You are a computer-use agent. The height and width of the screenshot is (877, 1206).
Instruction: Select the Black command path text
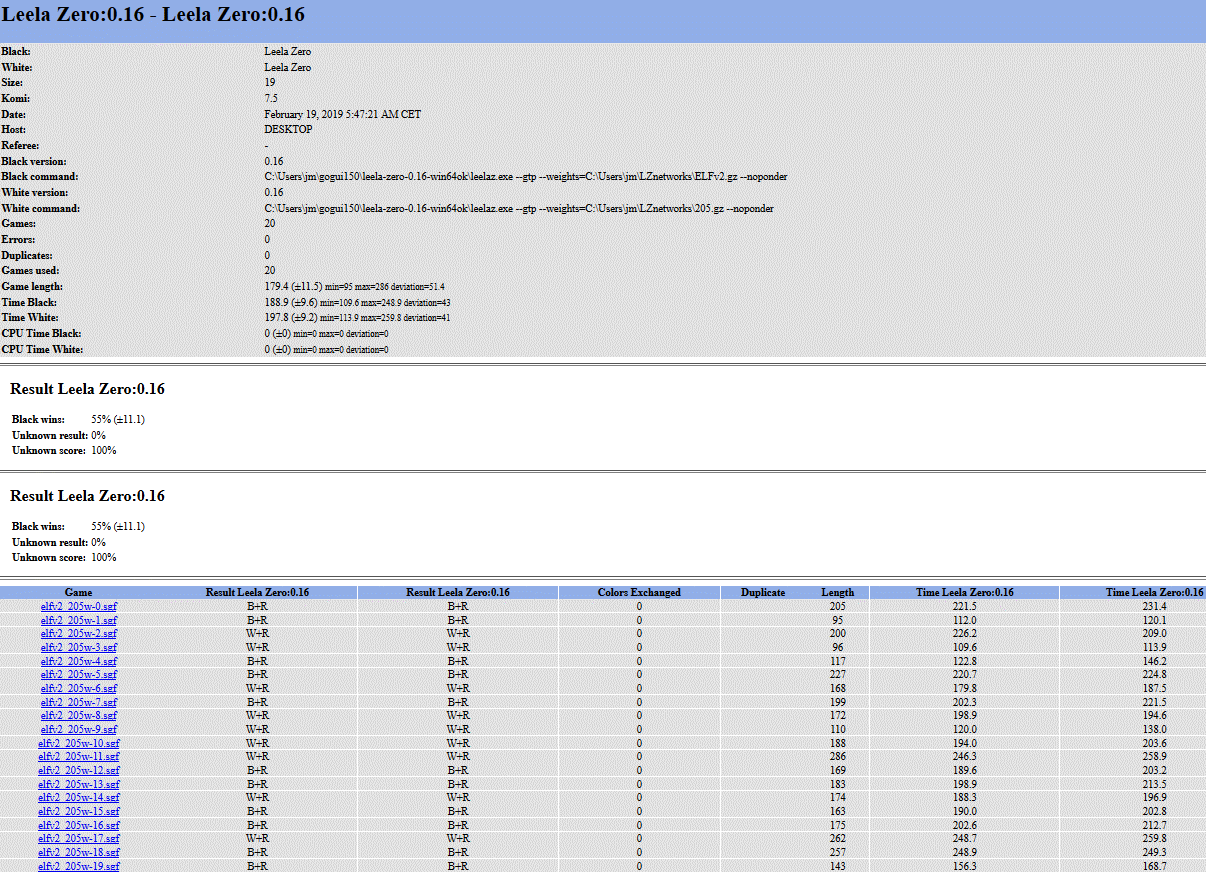coord(525,176)
